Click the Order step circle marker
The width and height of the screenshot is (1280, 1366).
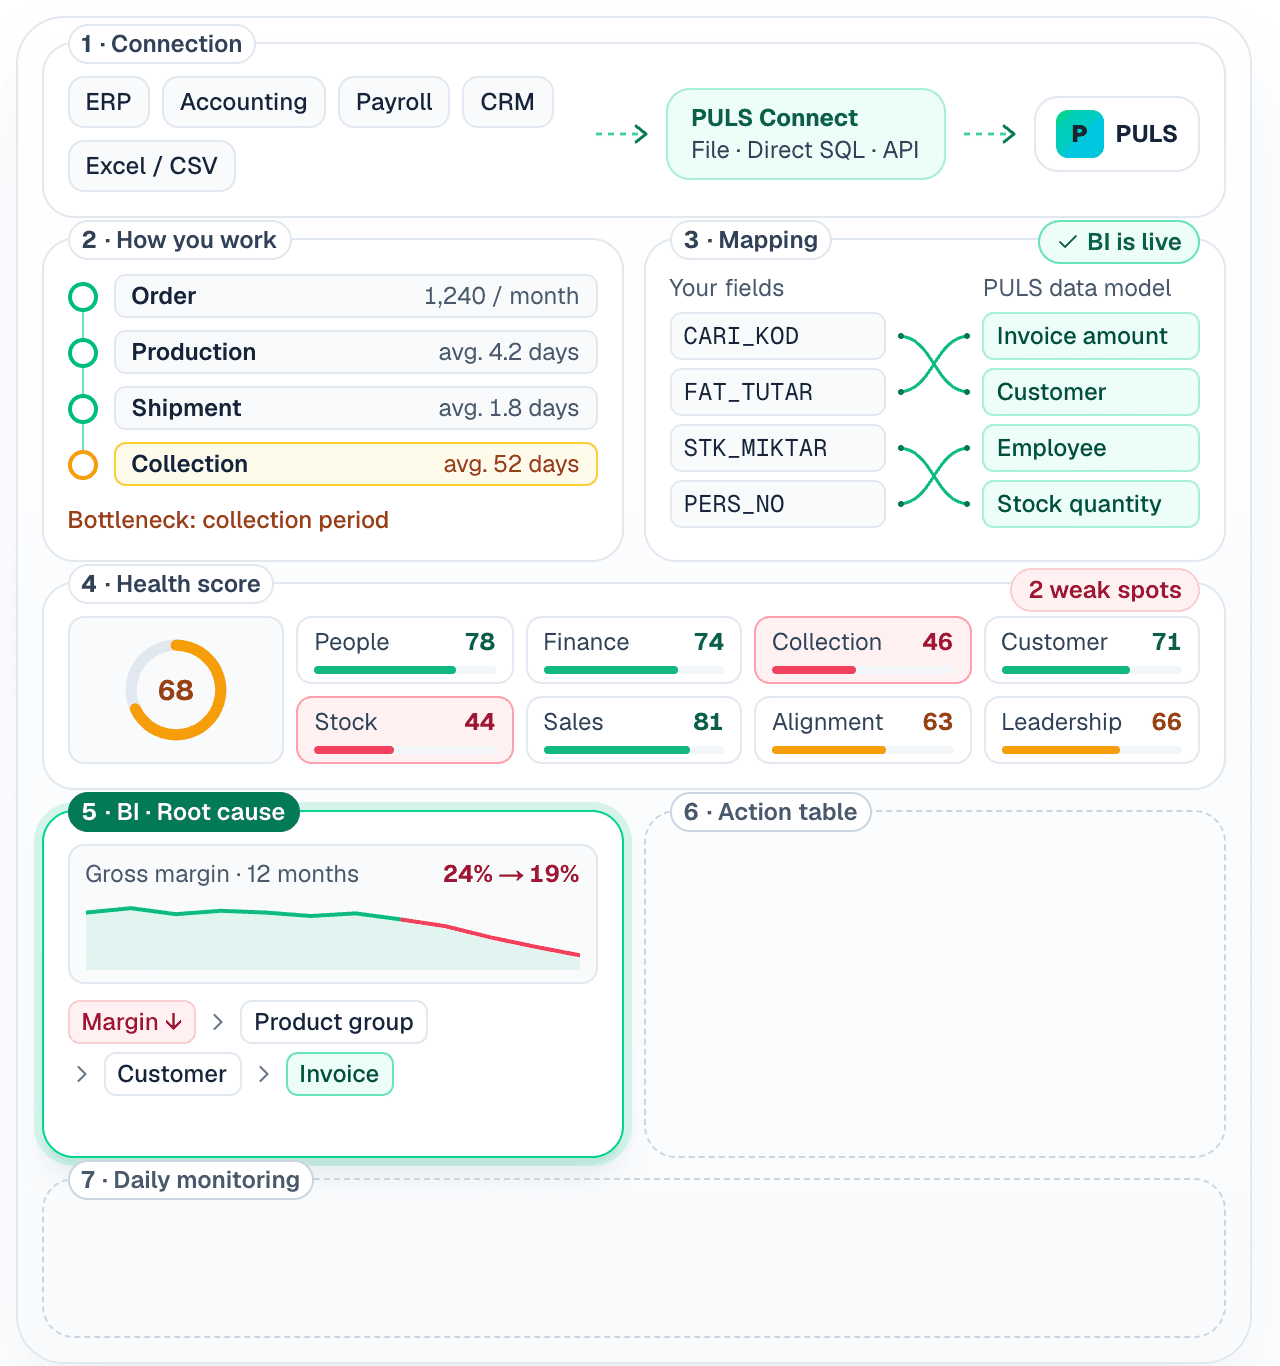click(x=83, y=297)
